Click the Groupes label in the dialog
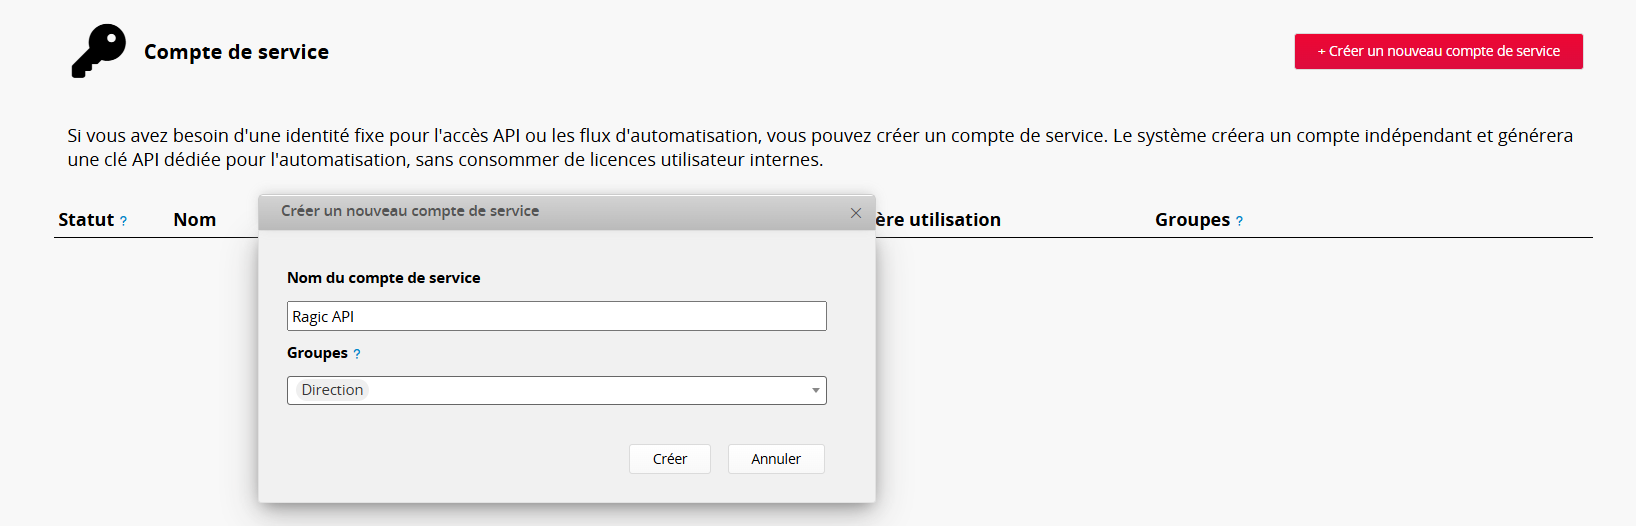Screen dimensions: 1636x526 point(317,353)
